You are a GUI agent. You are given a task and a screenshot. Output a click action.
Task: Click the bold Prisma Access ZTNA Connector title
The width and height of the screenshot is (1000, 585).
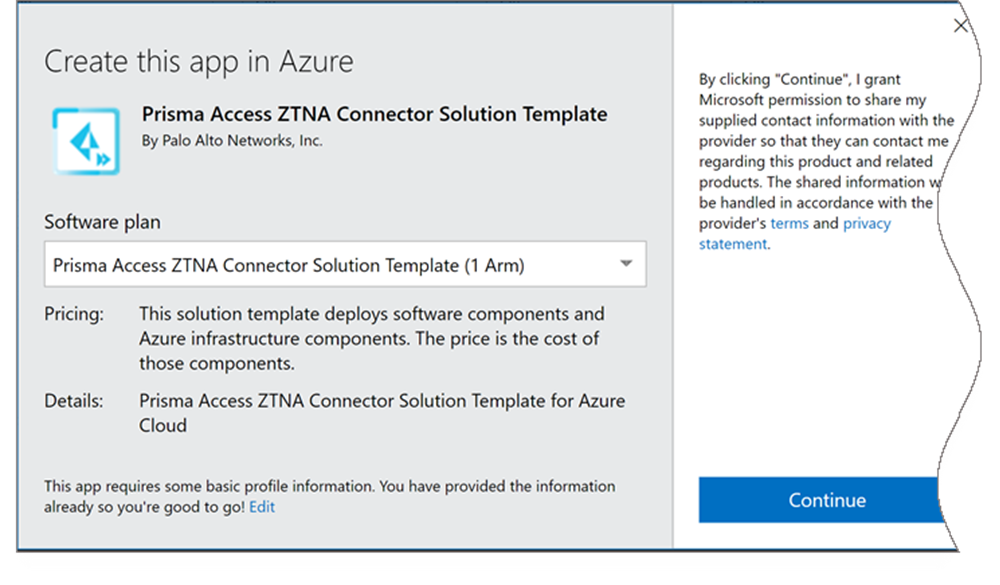[374, 114]
